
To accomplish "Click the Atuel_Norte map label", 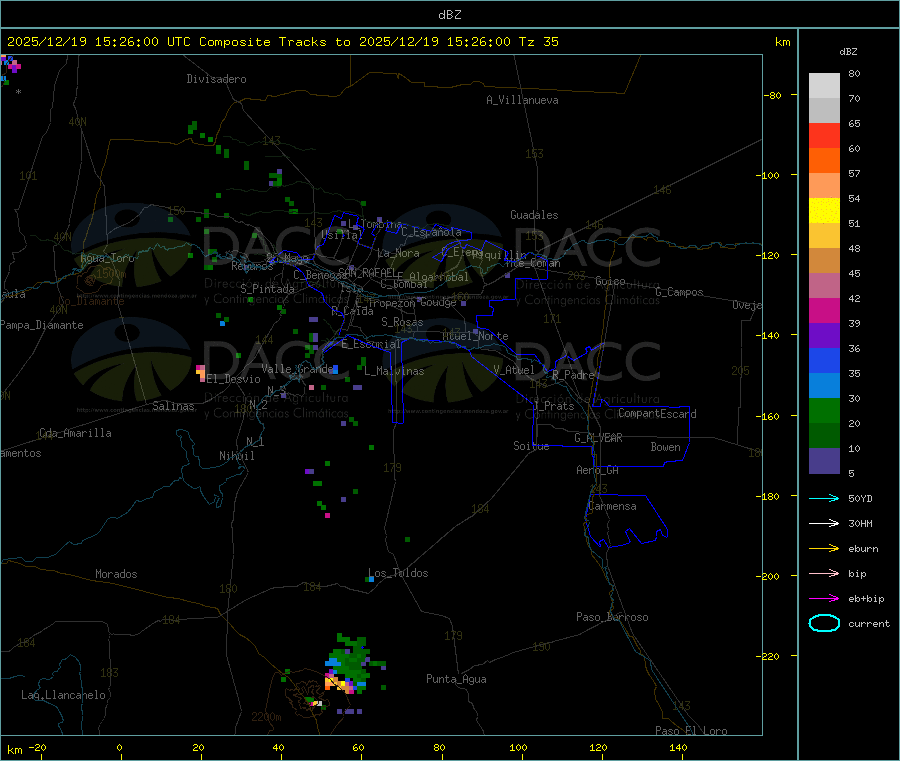I will click(x=475, y=336).
